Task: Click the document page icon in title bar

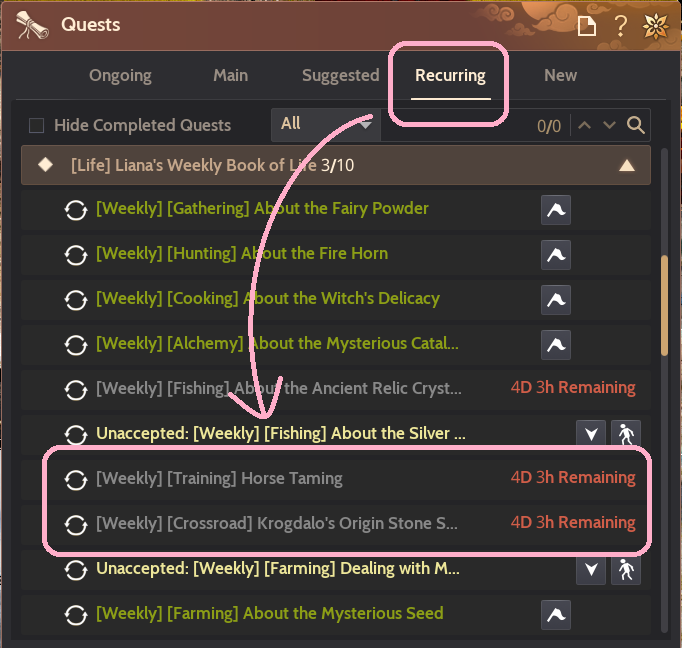Action: [587, 25]
